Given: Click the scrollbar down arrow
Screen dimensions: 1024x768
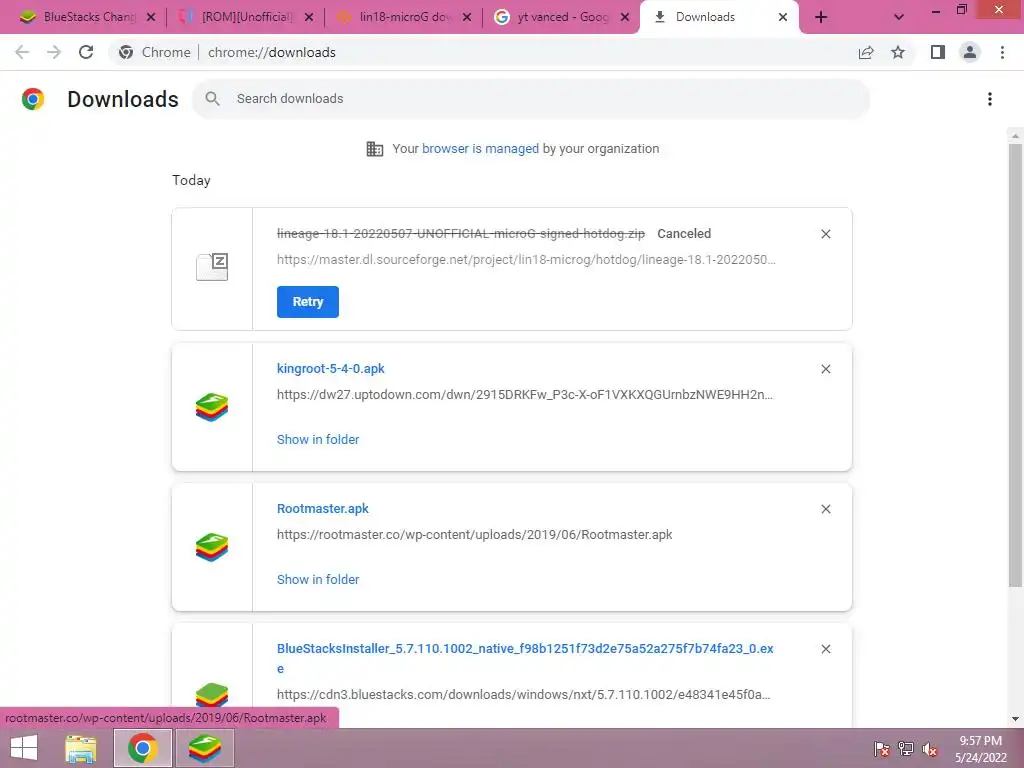Looking at the screenshot, I should 1015,719.
